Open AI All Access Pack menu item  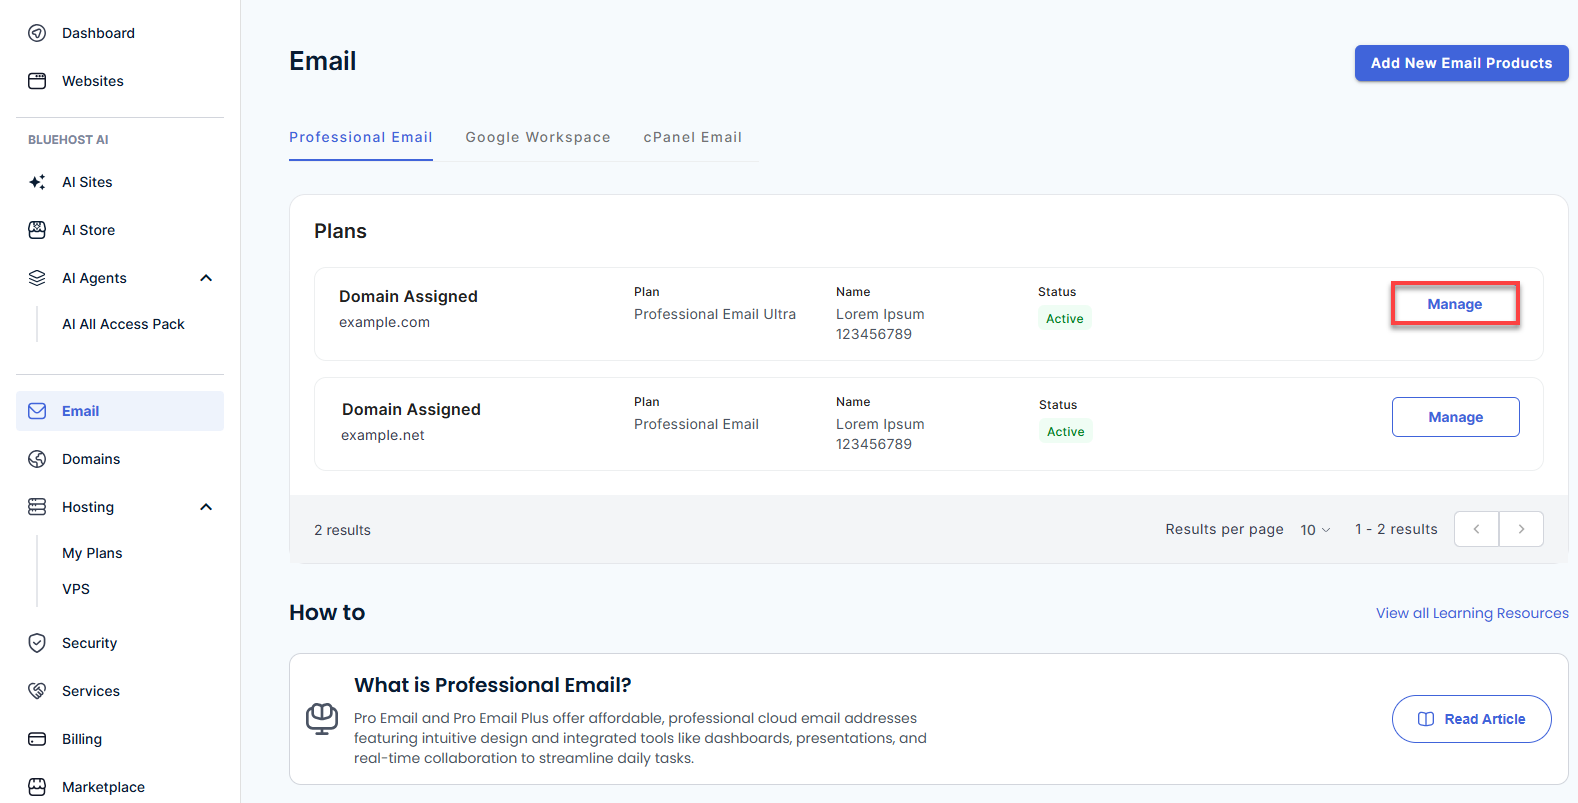coord(123,324)
